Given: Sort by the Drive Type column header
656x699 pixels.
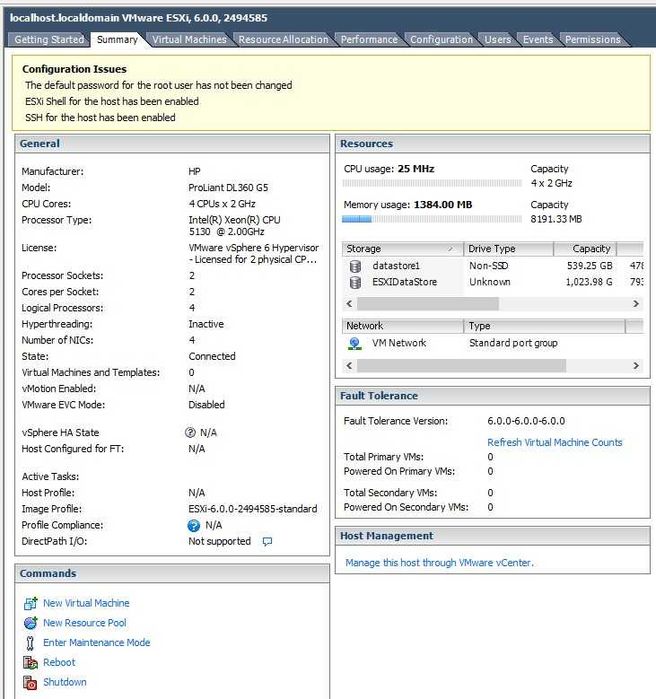Looking at the screenshot, I should tap(508, 249).
